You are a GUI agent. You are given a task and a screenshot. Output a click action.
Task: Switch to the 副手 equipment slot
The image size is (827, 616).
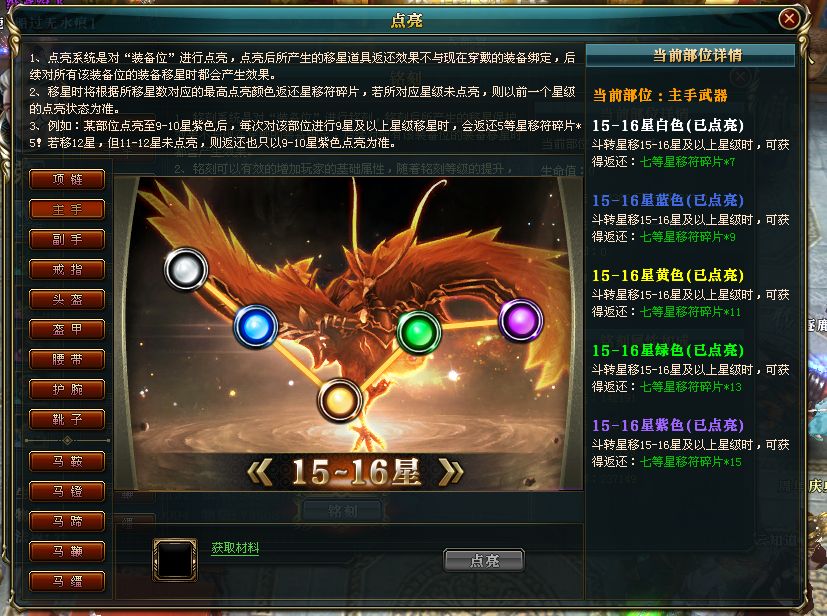point(67,239)
